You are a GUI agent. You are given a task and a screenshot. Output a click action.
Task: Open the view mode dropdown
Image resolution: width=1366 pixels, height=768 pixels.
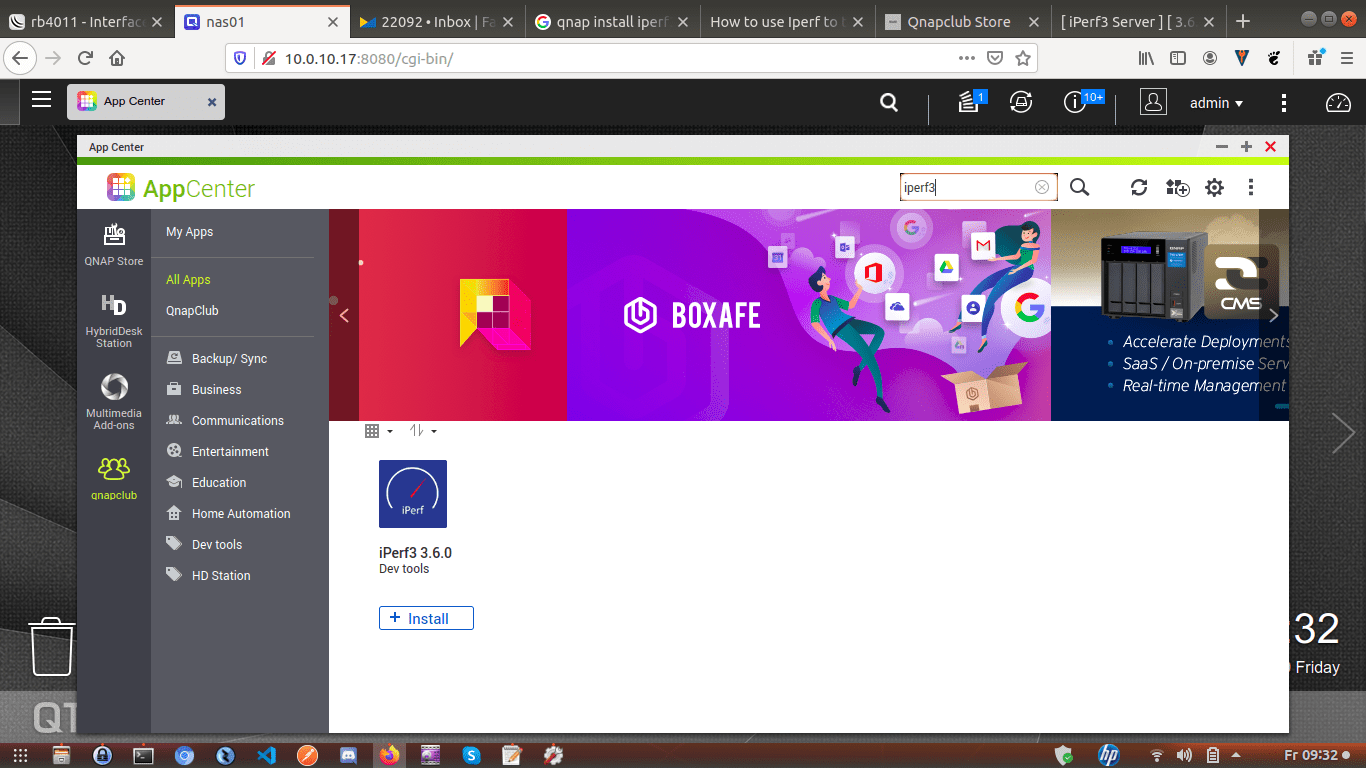pyautogui.click(x=378, y=431)
